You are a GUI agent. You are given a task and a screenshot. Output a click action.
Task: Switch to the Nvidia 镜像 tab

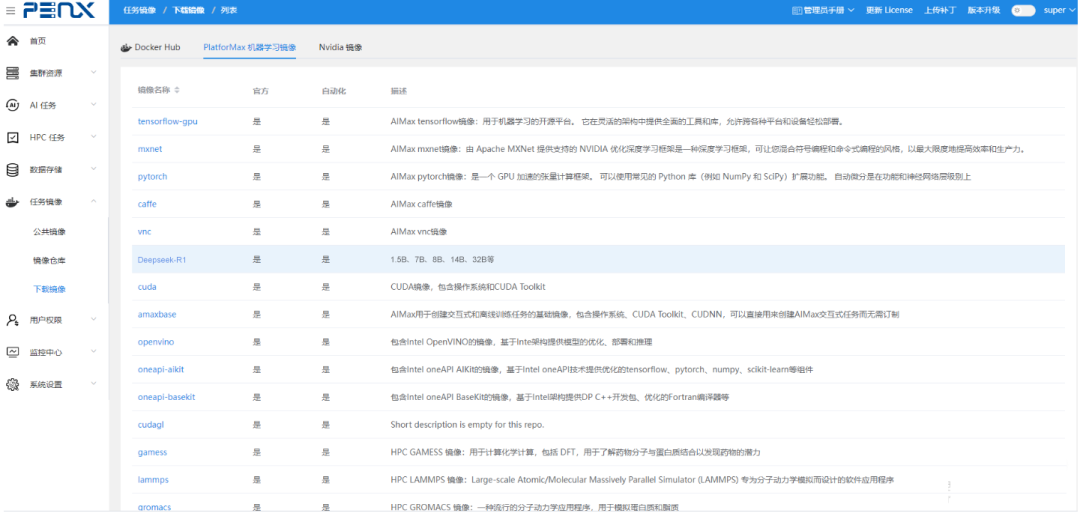340,48
